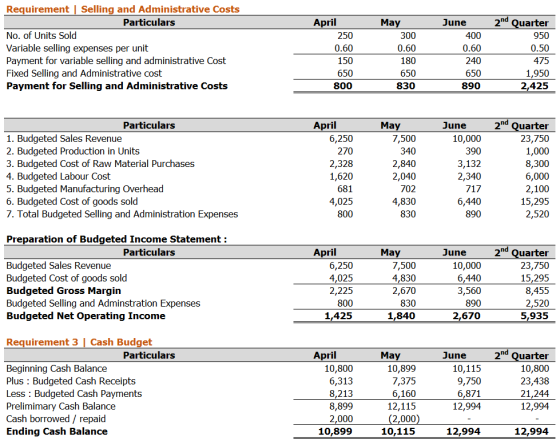Select the 681 April manufacturing overhead value

tap(345, 189)
